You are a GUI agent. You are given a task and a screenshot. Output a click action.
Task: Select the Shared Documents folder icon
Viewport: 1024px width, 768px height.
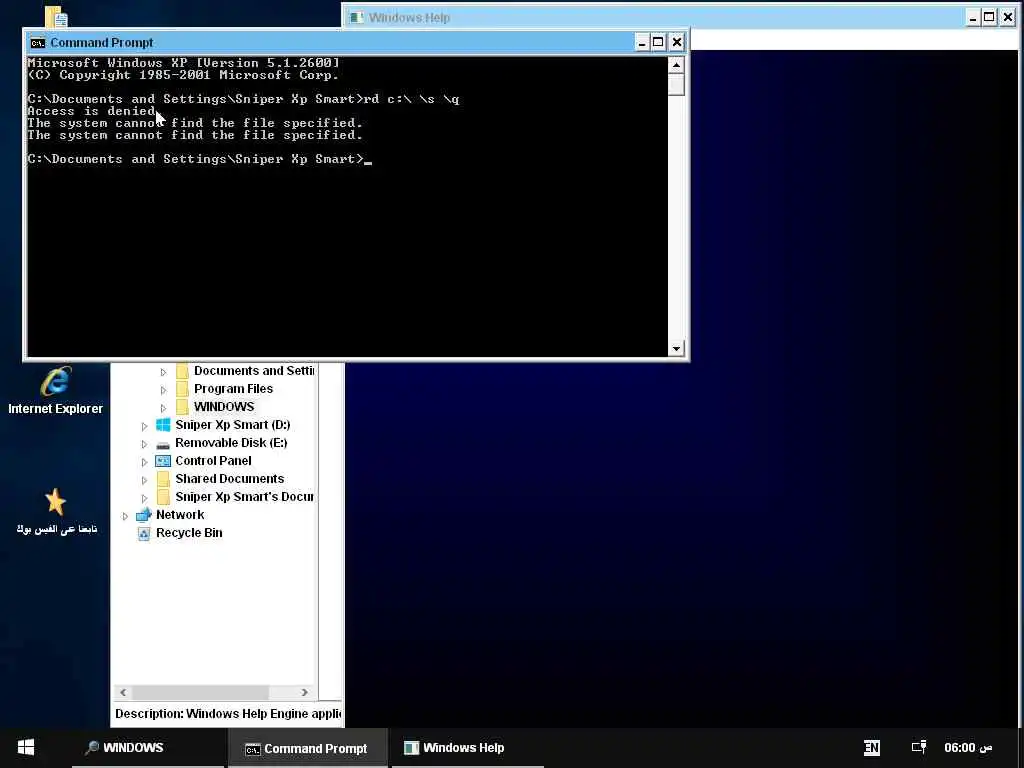(163, 479)
